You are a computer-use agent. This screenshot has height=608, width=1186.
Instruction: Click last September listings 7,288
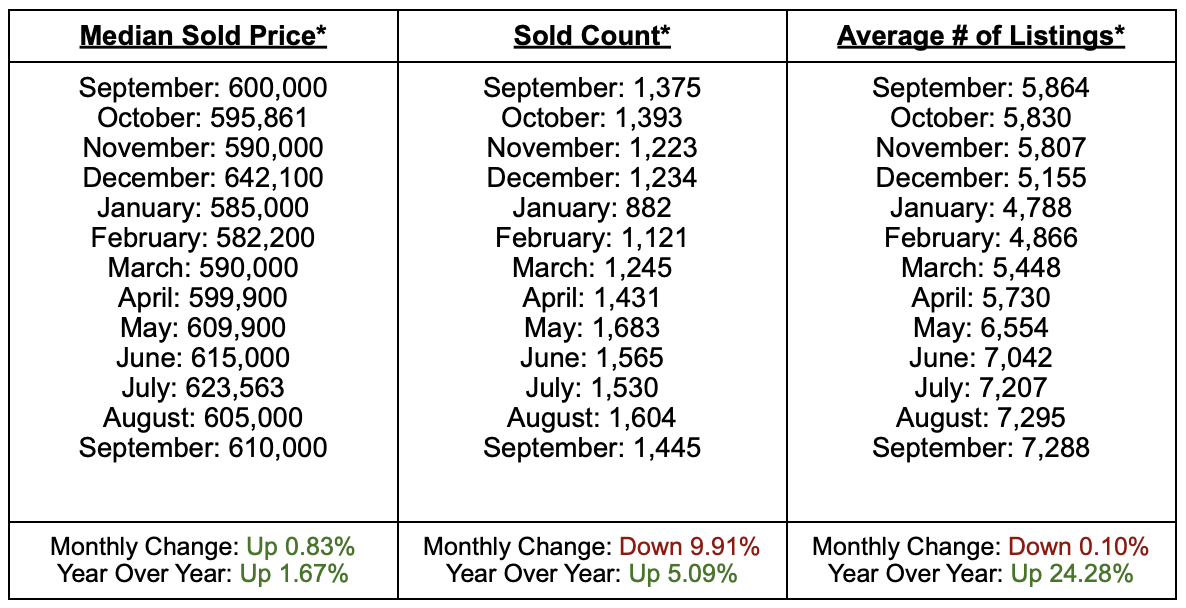pyautogui.click(x=980, y=447)
